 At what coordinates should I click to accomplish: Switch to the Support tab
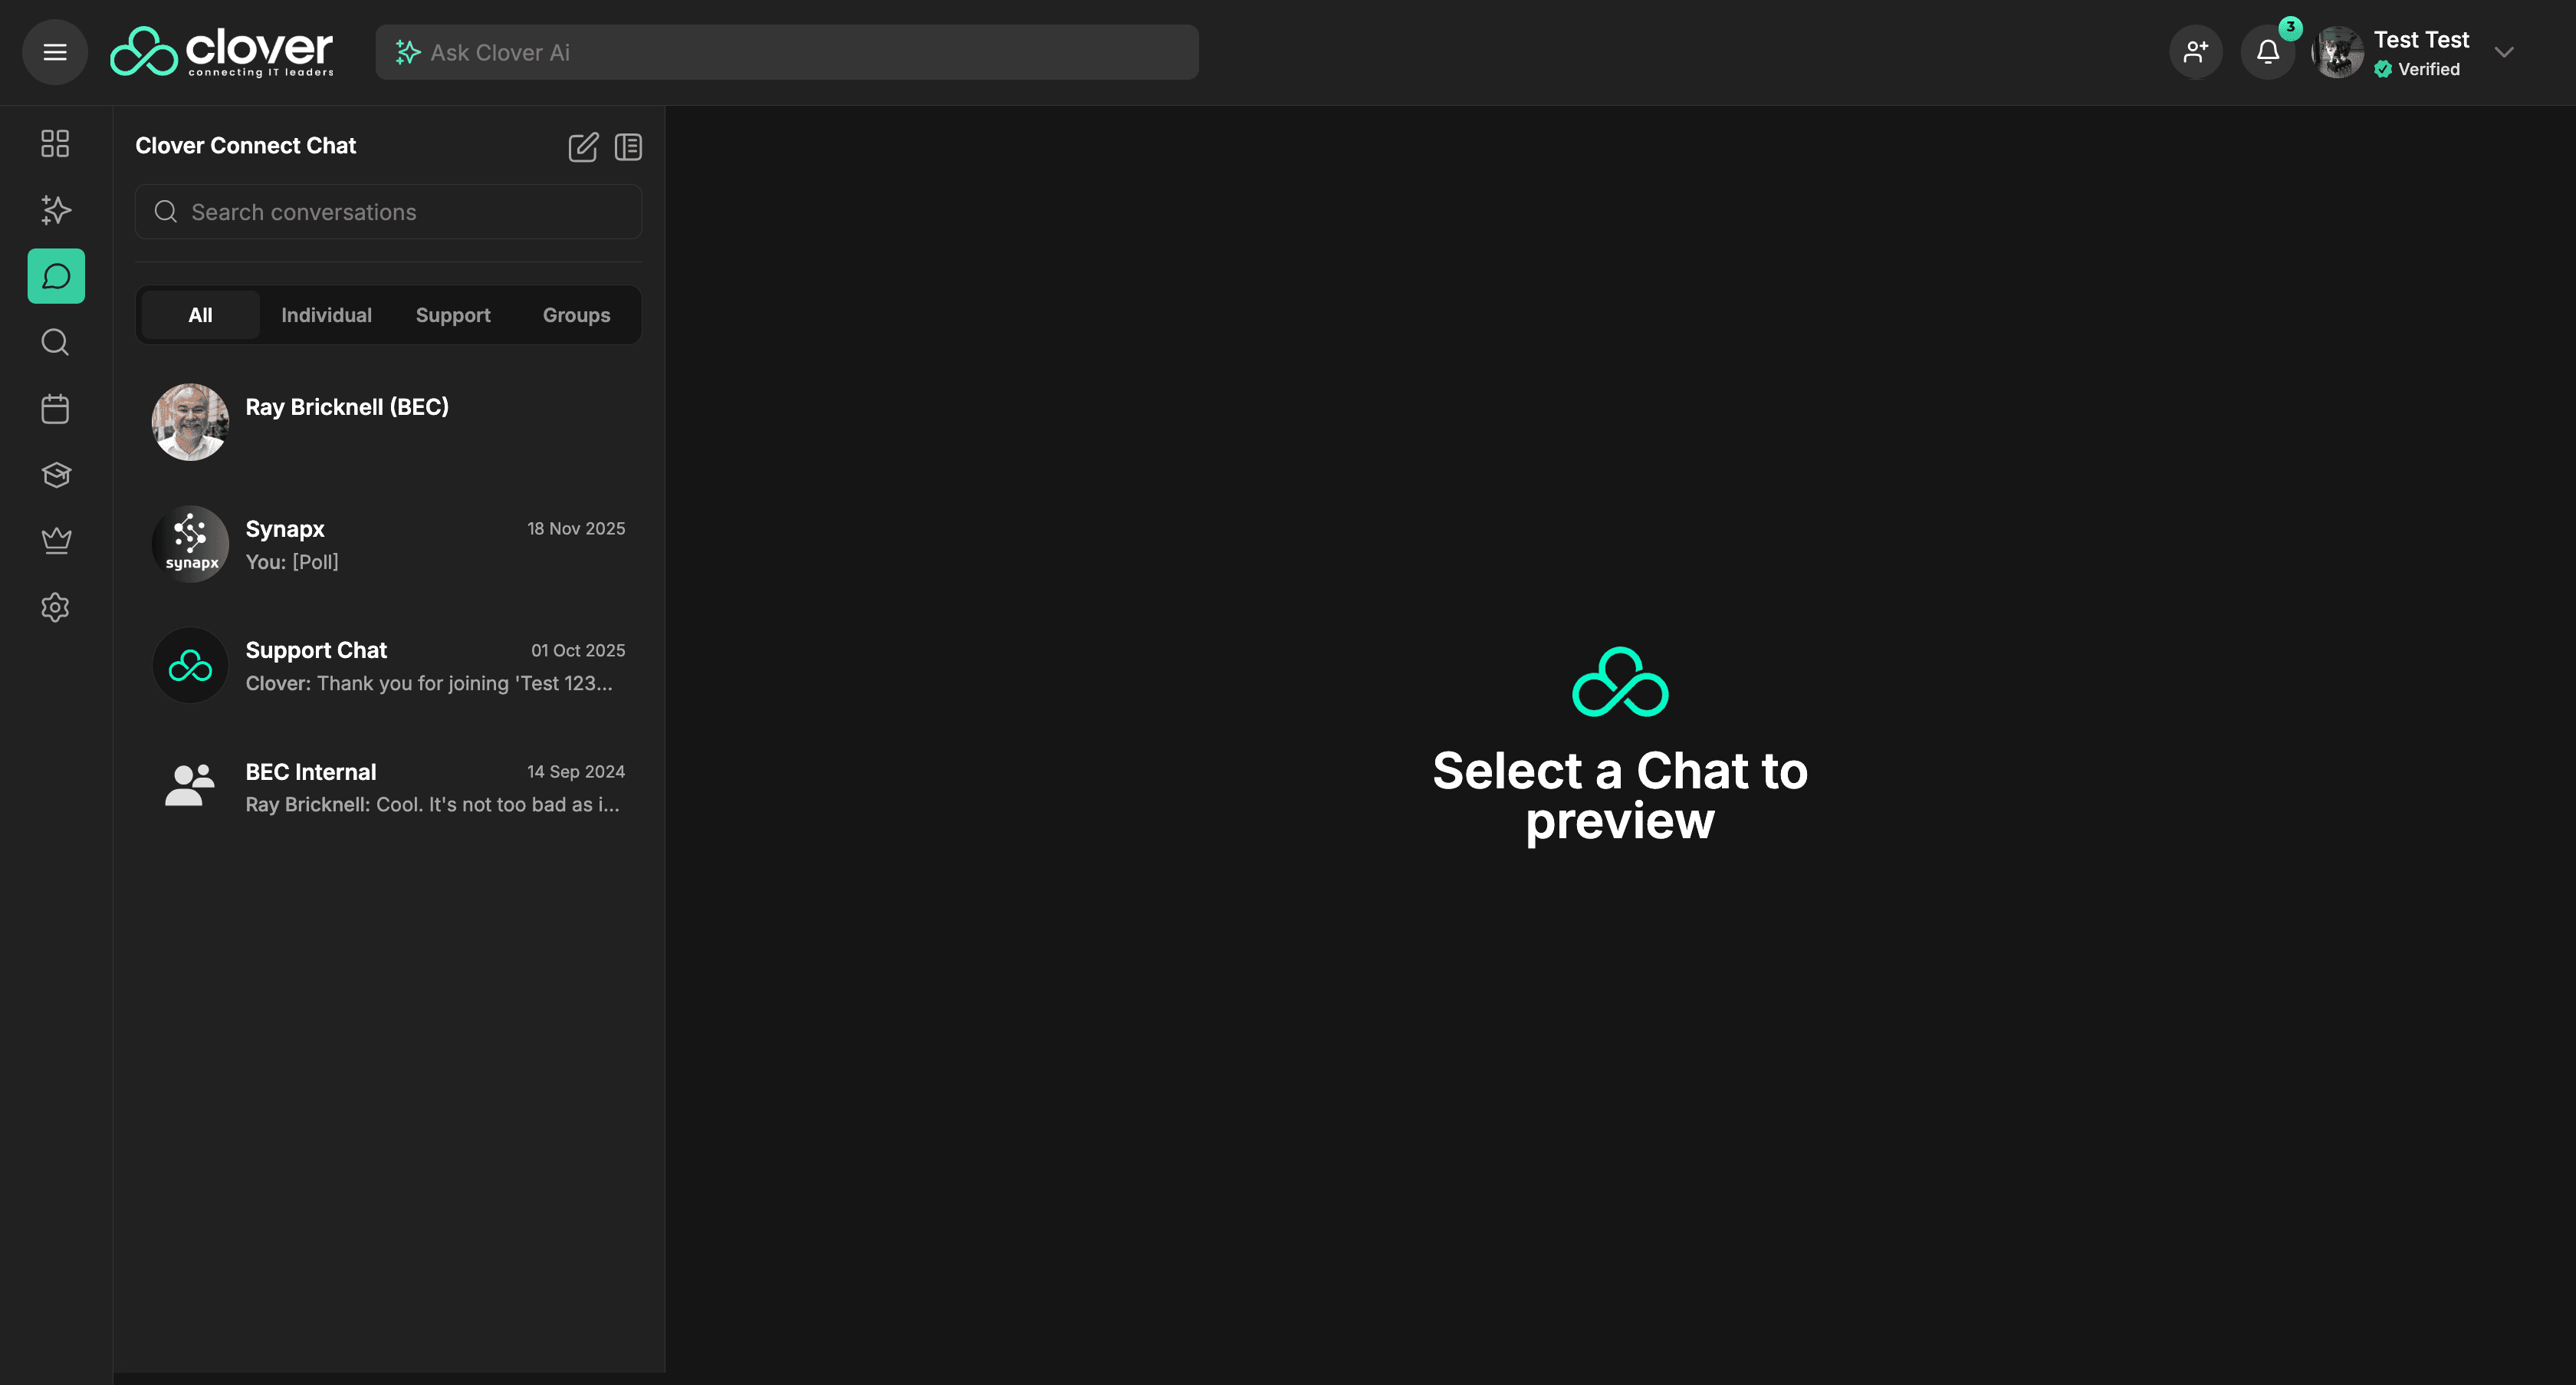tap(453, 315)
